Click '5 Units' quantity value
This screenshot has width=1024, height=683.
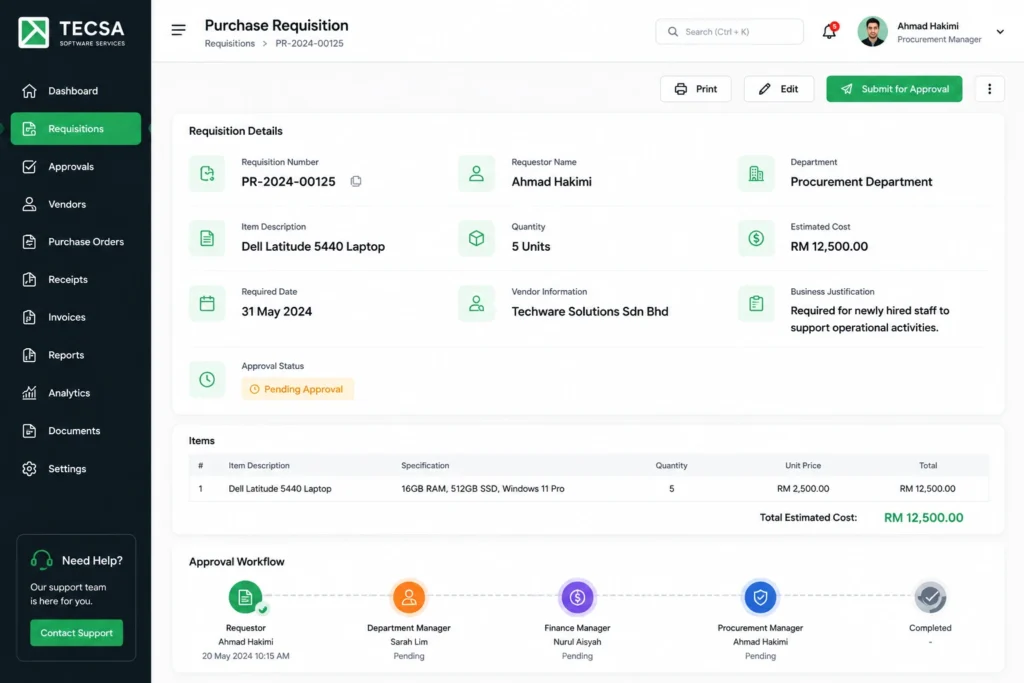pyautogui.click(x=531, y=247)
